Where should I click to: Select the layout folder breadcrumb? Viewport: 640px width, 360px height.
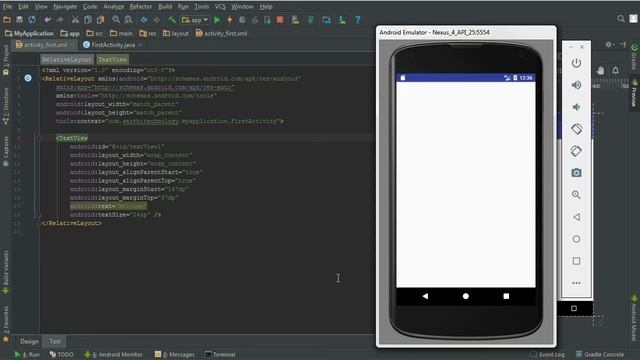(176, 33)
